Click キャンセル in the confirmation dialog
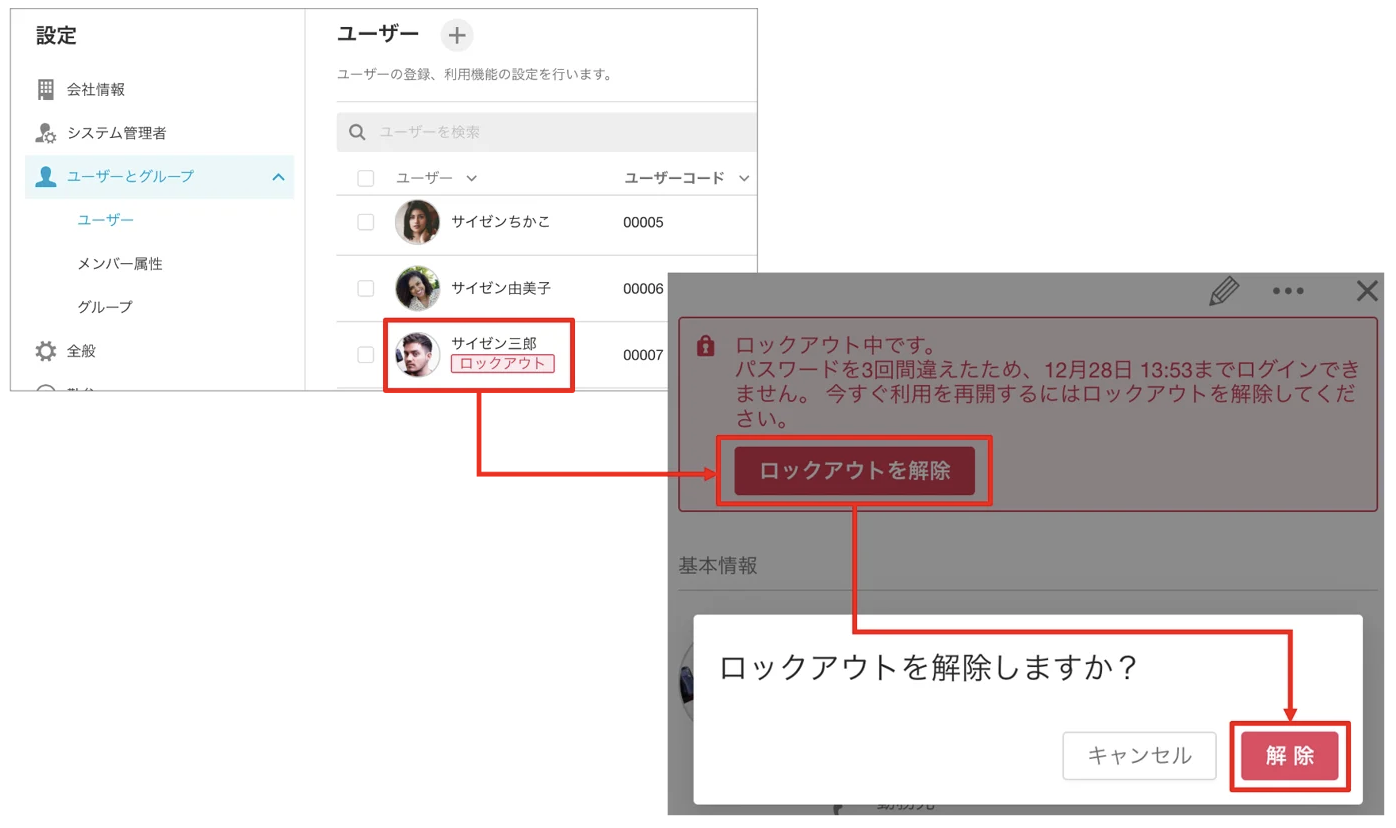Viewport: 1396px width, 828px height. (1139, 756)
